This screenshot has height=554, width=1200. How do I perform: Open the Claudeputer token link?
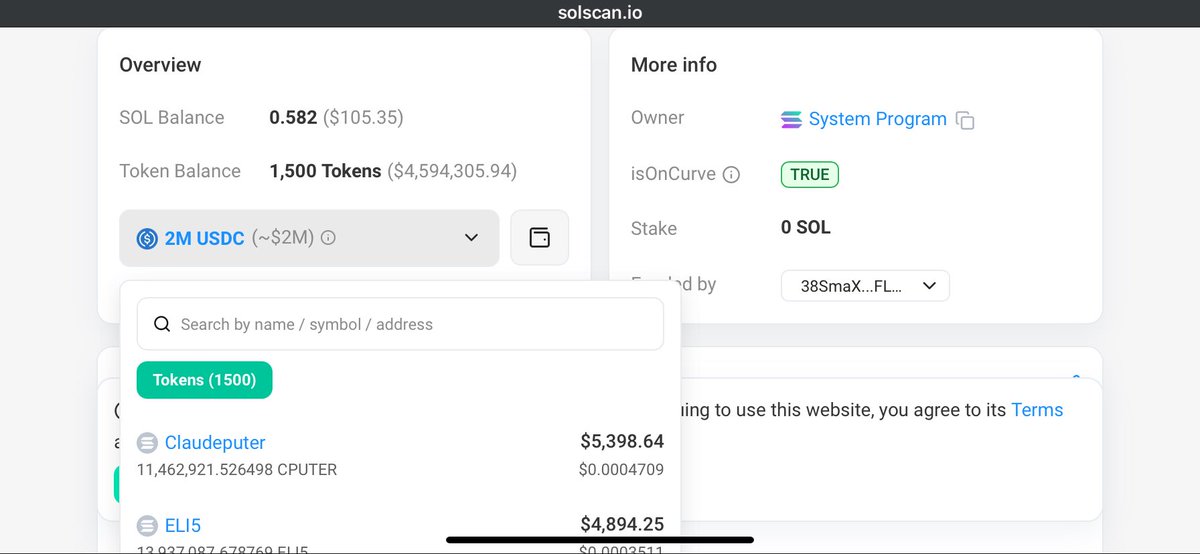(x=215, y=442)
